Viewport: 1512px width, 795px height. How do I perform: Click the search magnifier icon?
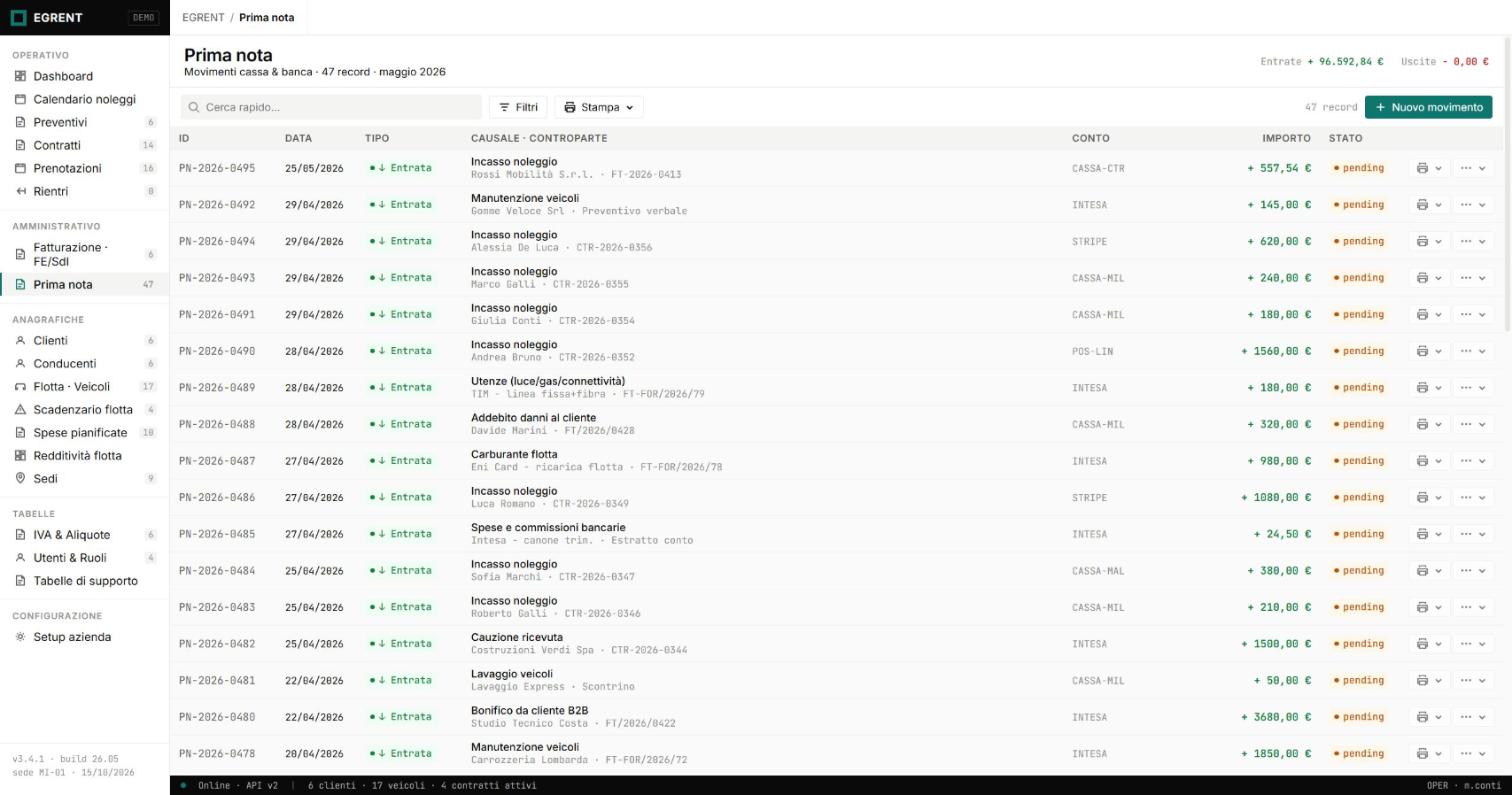[194, 107]
